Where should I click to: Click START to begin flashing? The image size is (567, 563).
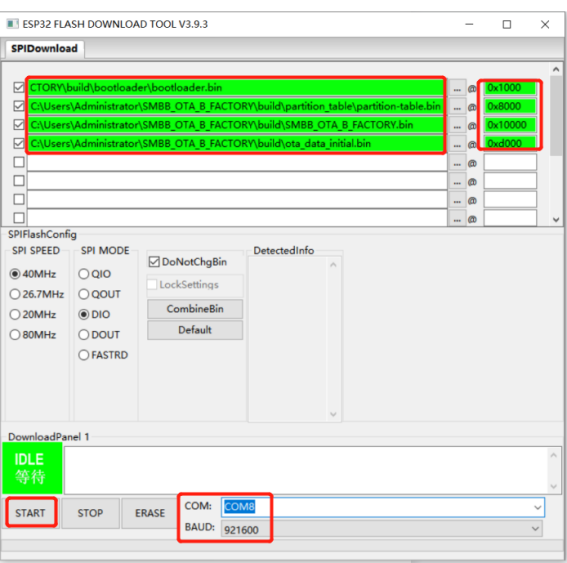(x=31, y=512)
